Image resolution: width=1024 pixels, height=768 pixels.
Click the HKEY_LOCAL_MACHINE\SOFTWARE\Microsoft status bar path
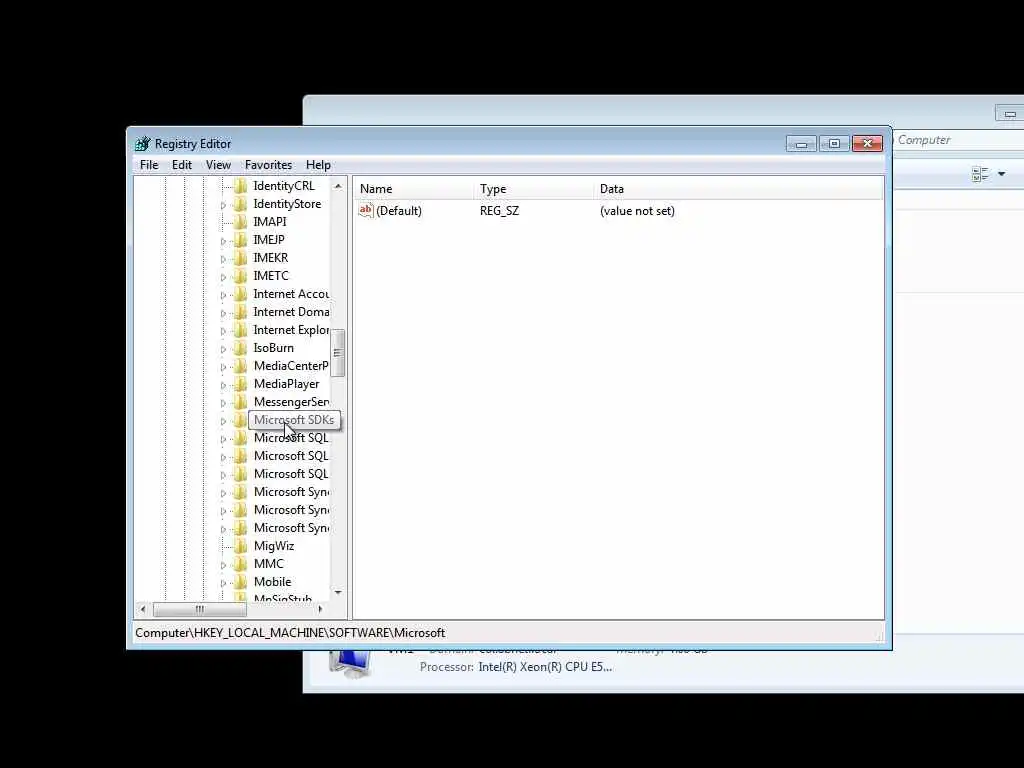point(290,633)
